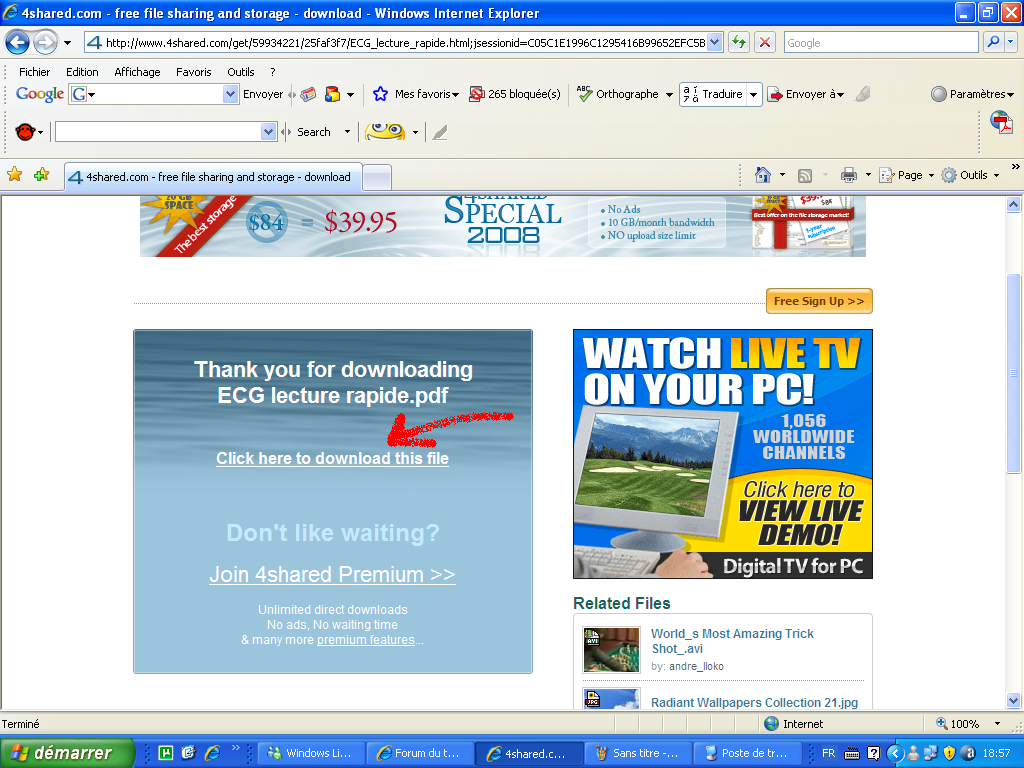1024x768 pixels.
Task: Click the Favorites Center star icon
Action: (x=14, y=174)
